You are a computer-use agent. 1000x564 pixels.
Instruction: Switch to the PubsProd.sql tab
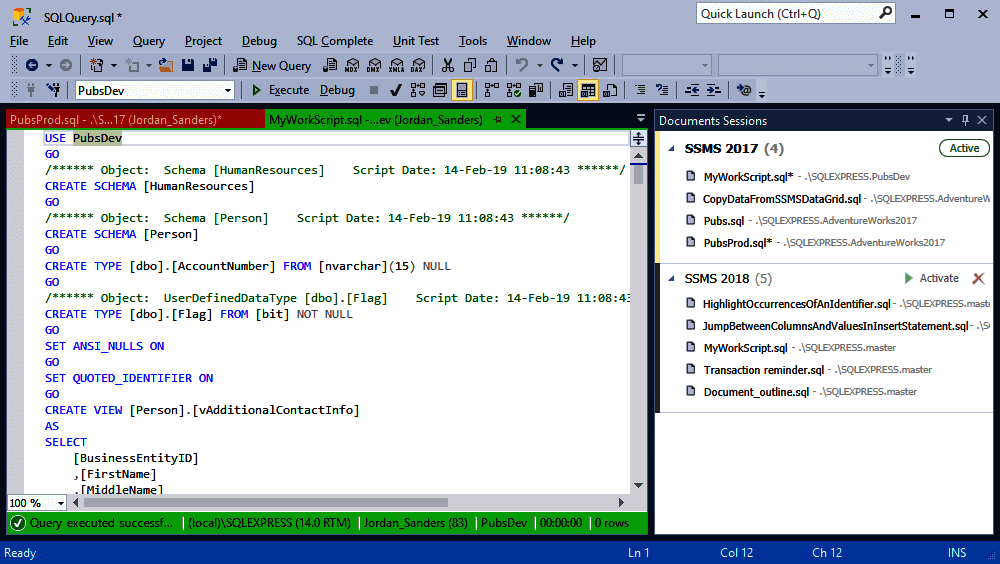point(115,120)
